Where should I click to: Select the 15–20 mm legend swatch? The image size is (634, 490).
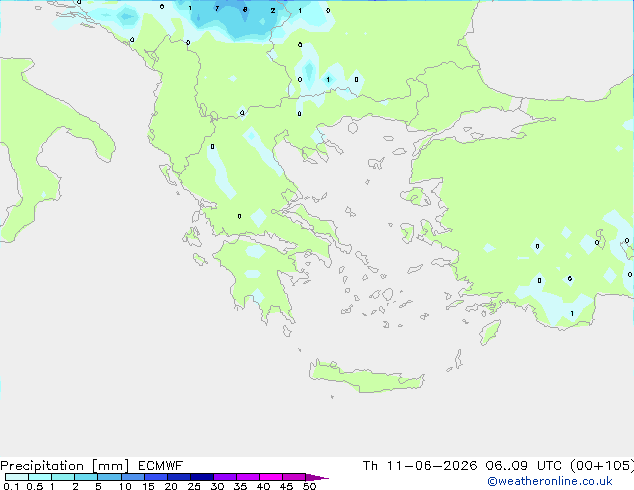156,477
